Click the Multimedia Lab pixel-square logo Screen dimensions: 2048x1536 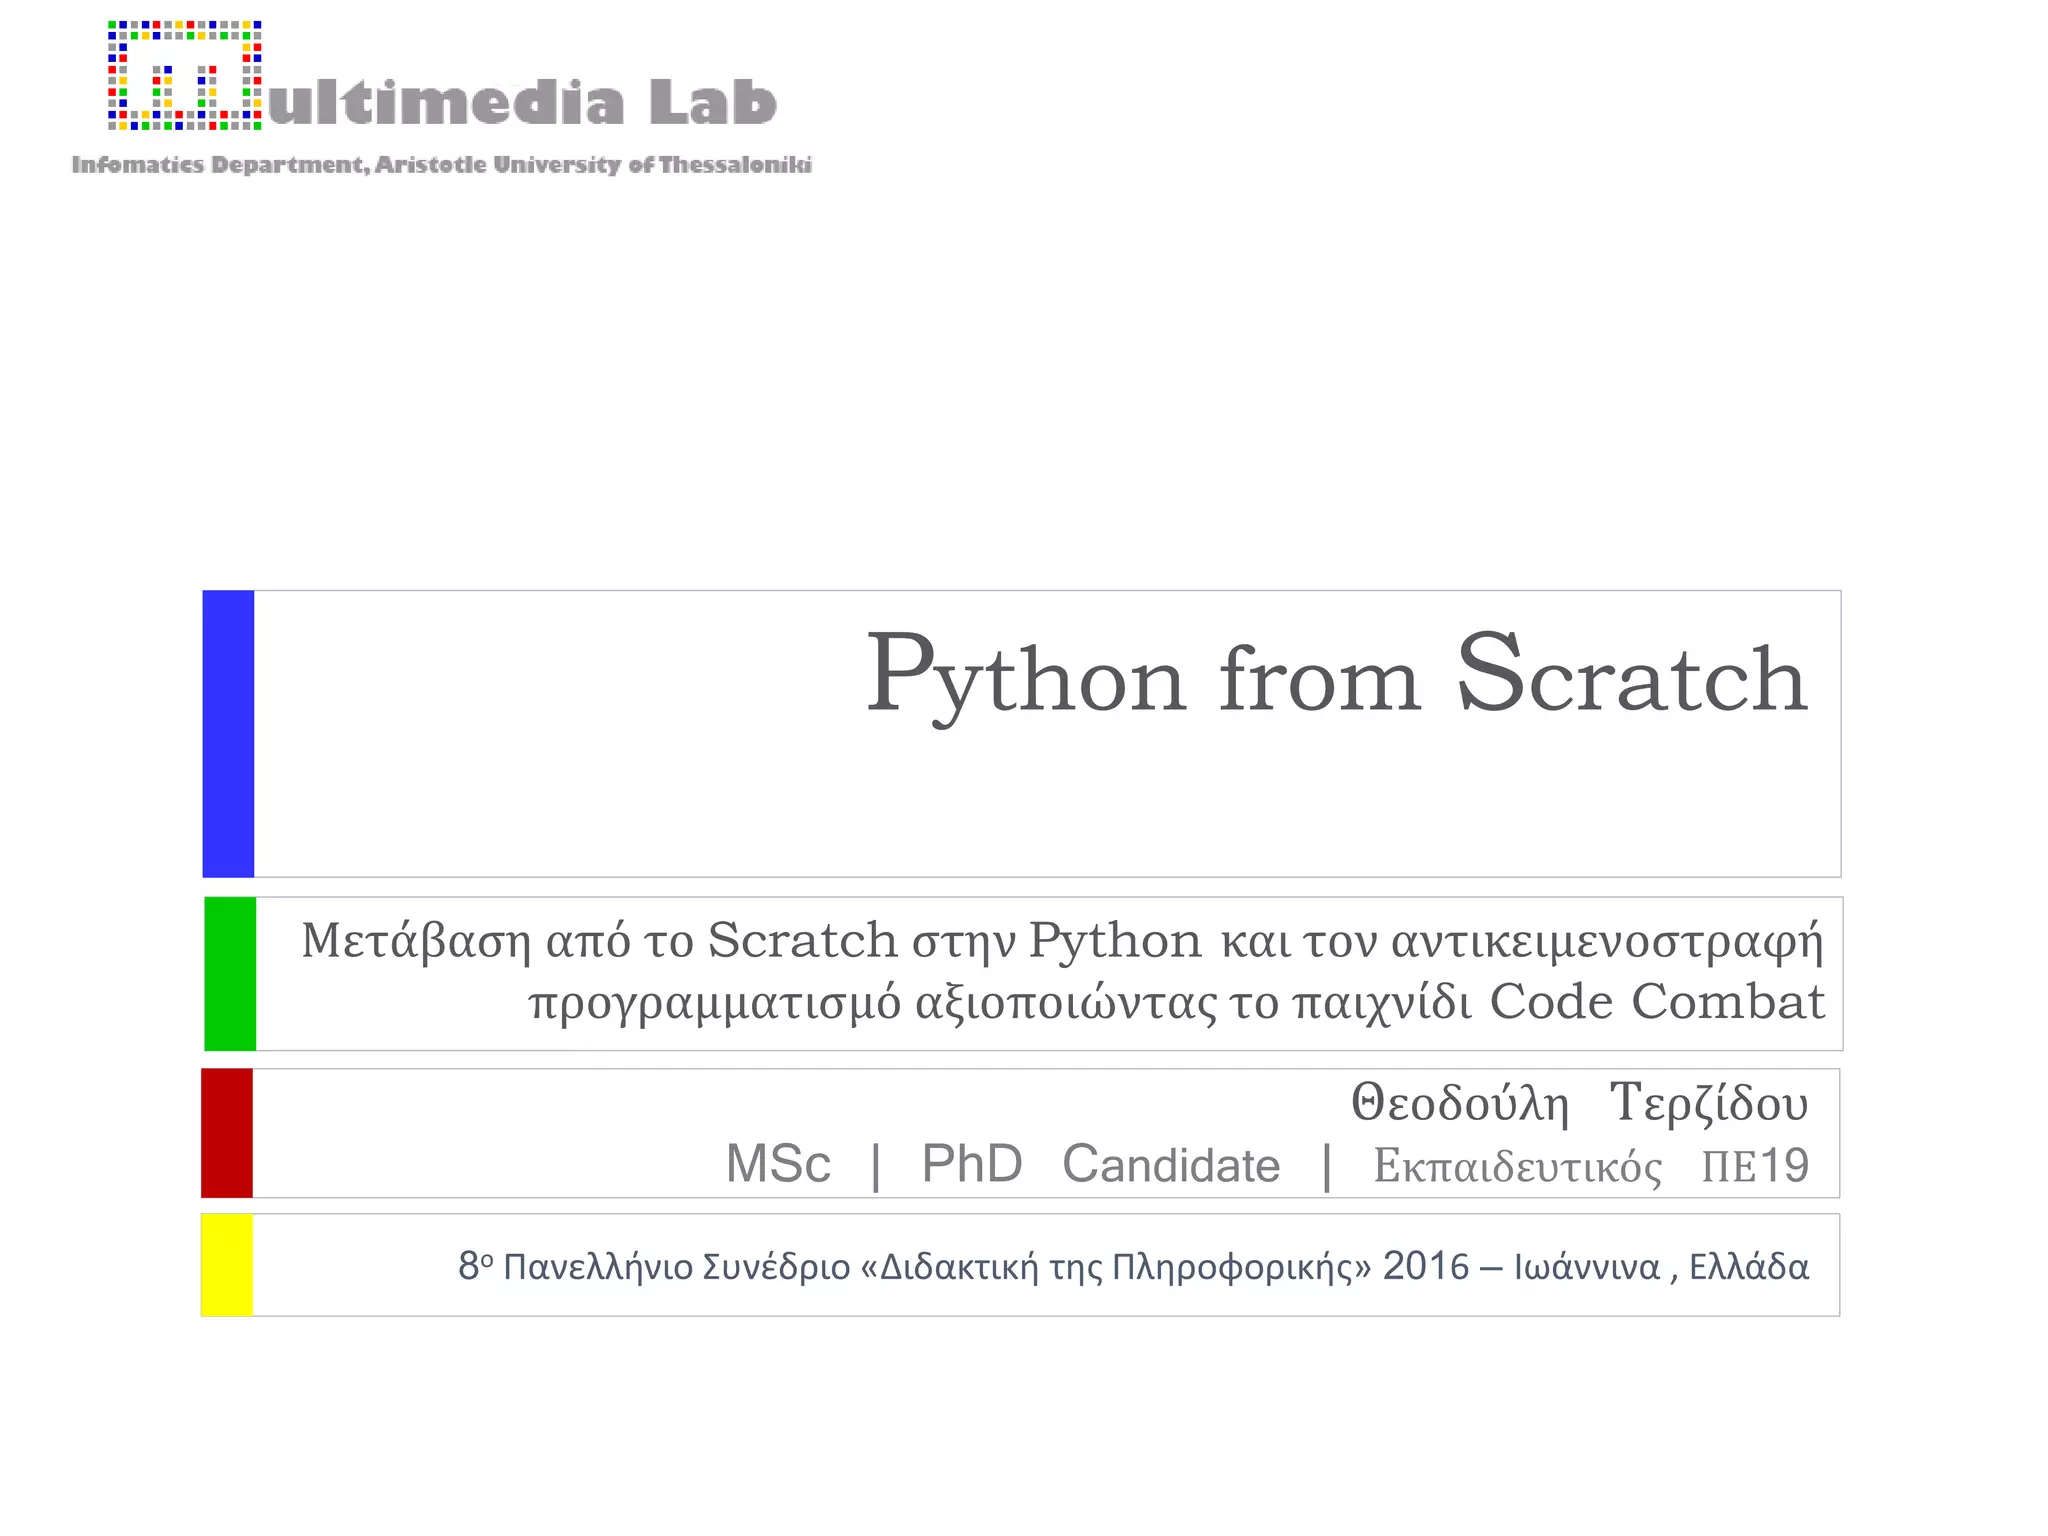point(185,76)
